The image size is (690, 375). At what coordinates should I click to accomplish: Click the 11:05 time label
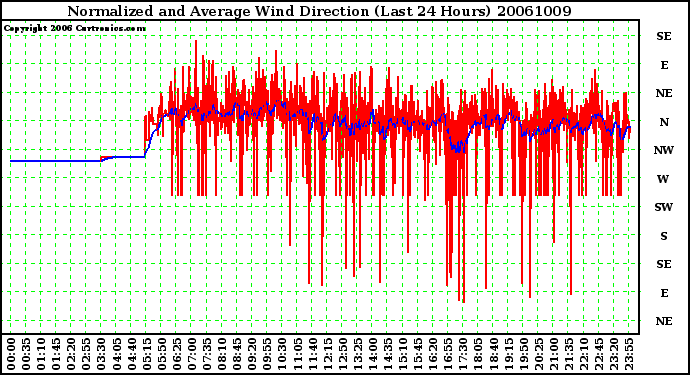pos(297,354)
